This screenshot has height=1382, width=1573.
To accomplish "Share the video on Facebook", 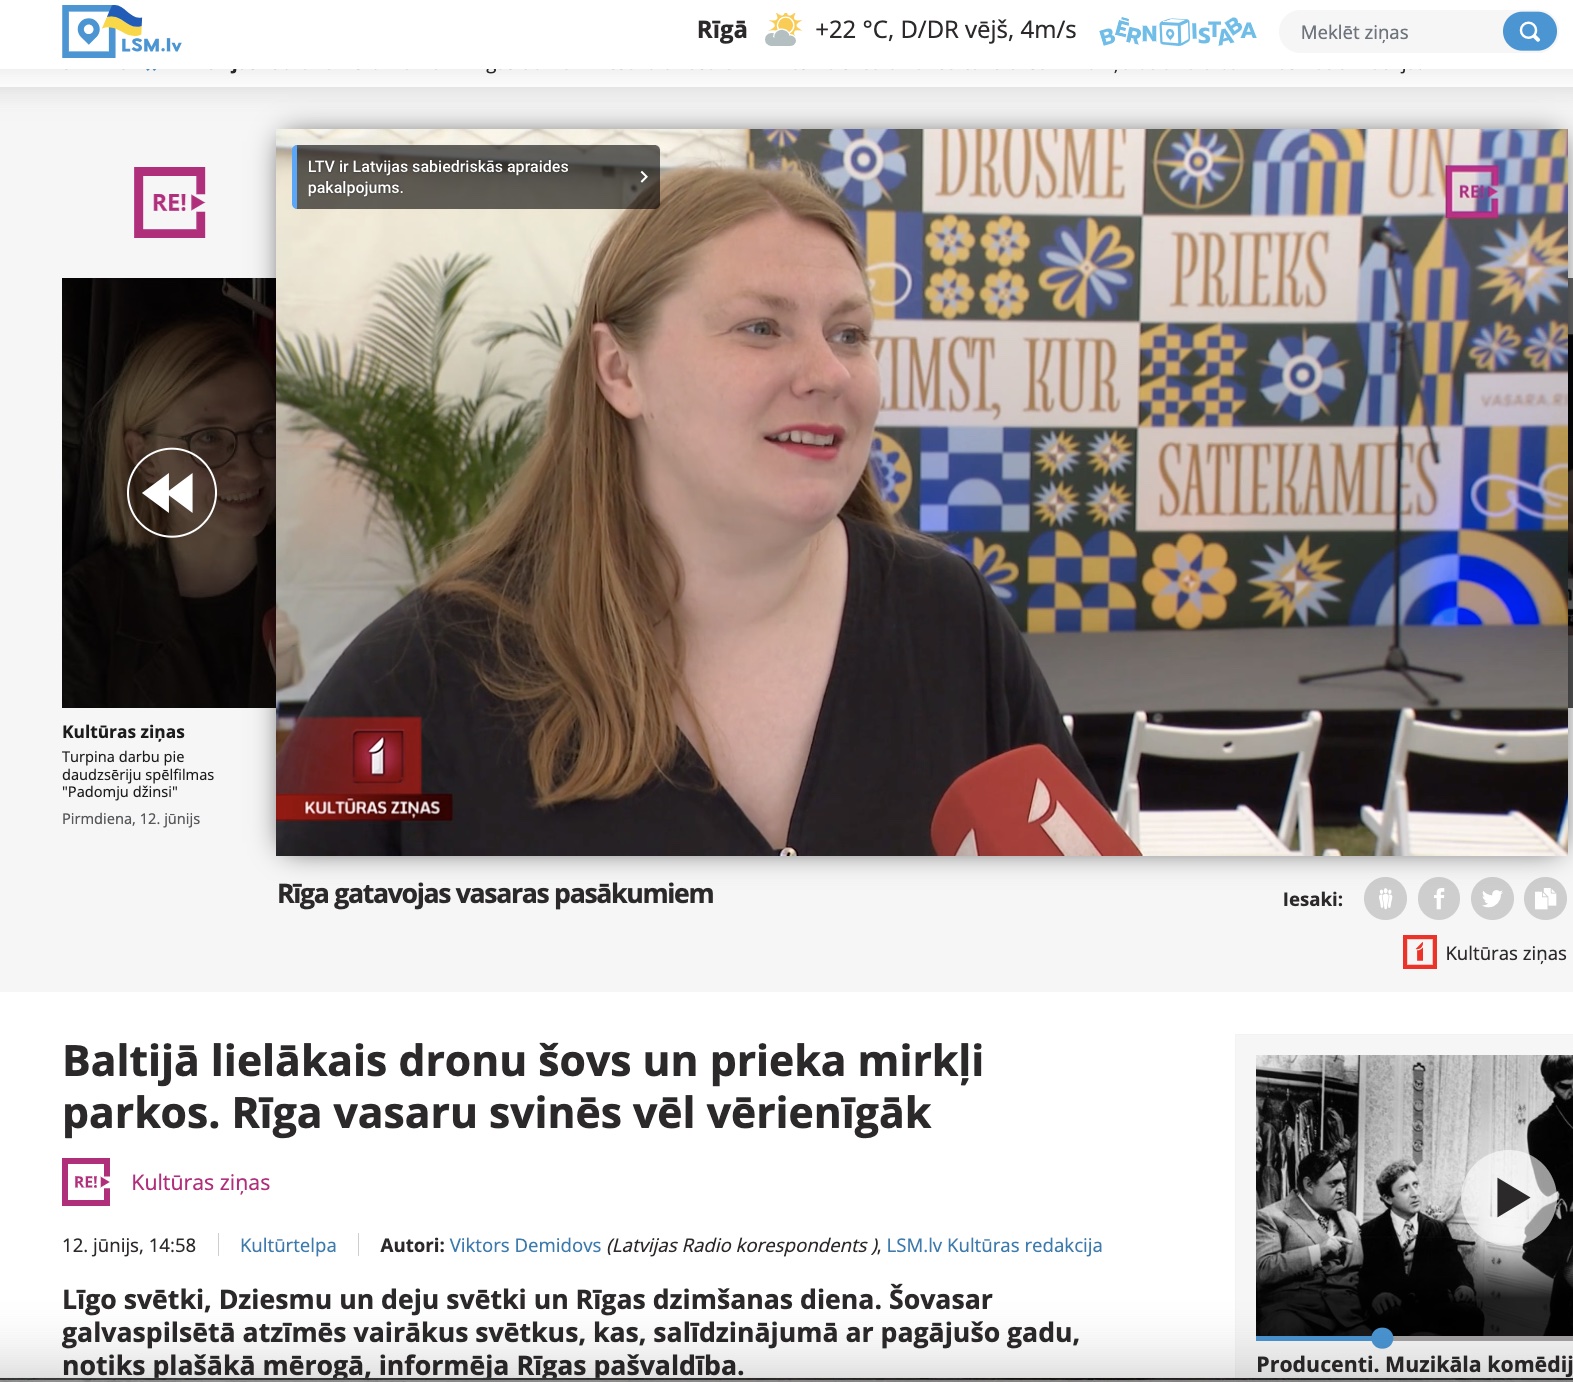I will point(1438,899).
